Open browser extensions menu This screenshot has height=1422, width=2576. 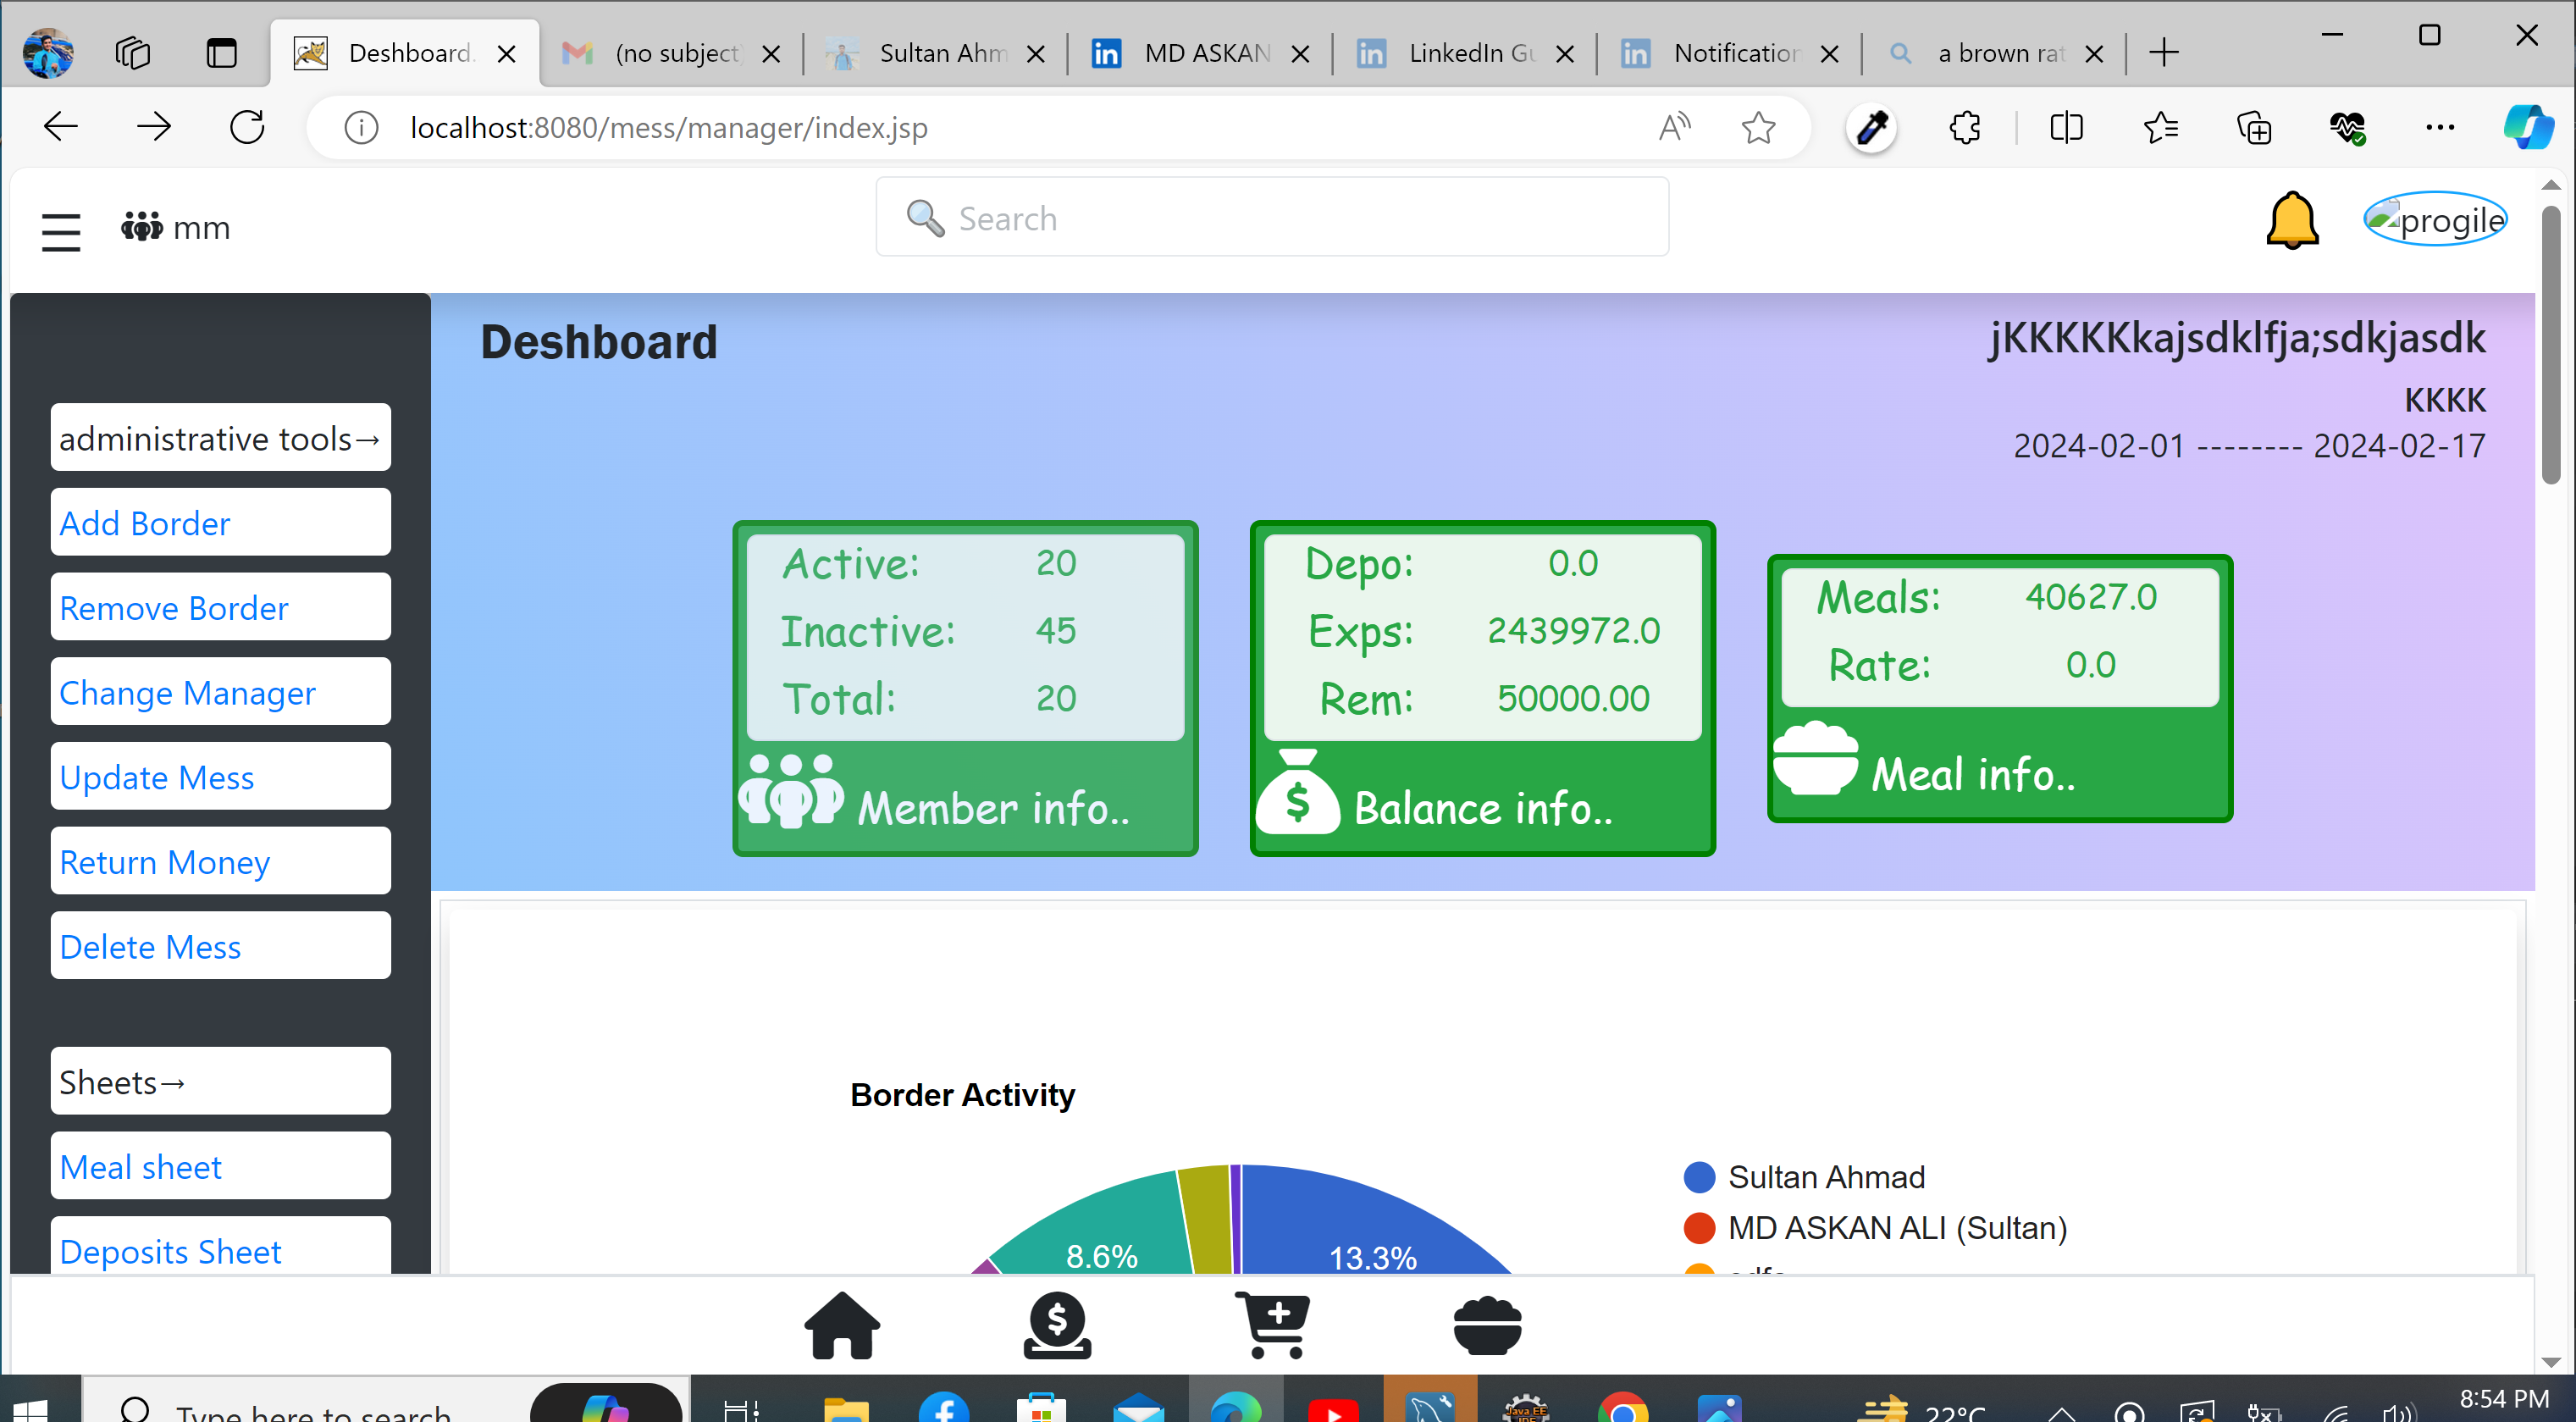click(x=1964, y=127)
